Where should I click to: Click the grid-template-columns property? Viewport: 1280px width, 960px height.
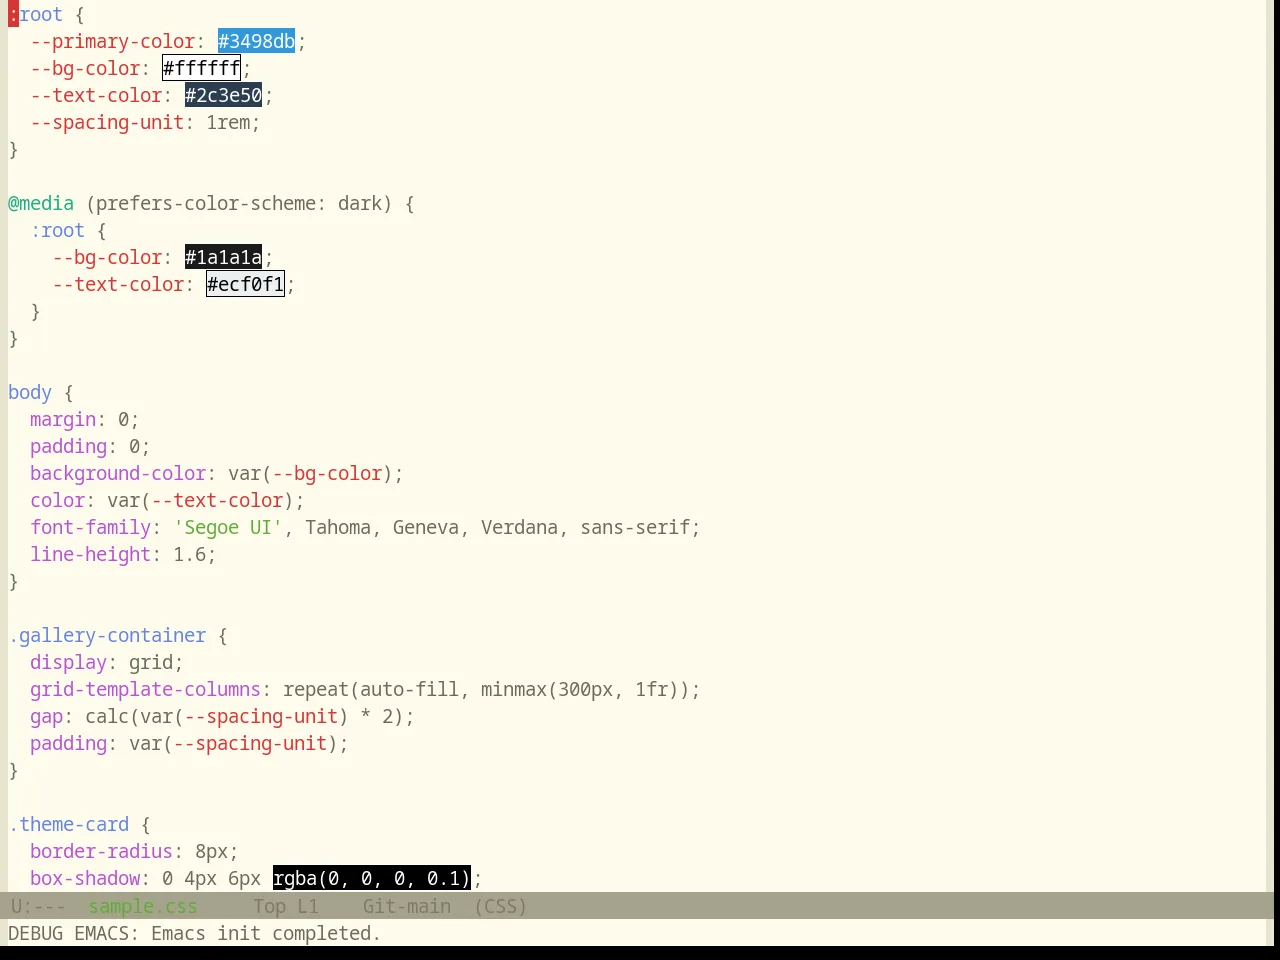[145, 689]
